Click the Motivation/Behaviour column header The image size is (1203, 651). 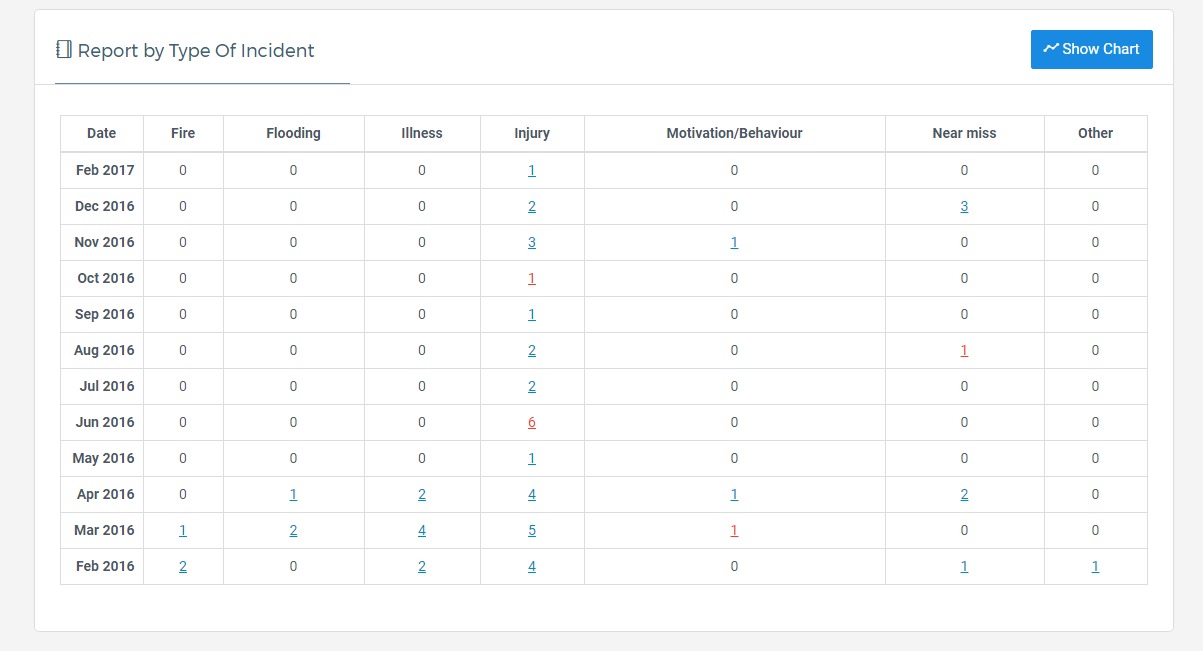coord(734,133)
